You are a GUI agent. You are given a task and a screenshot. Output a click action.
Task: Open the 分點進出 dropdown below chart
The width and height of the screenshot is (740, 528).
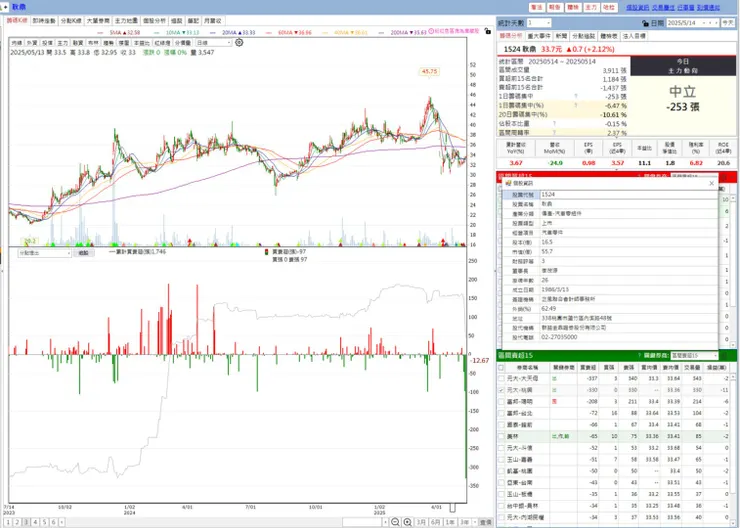[44, 253]
